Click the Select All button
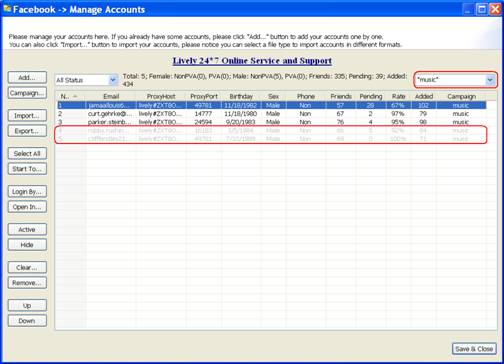The image size is (504, 364). tap(27, 154)
